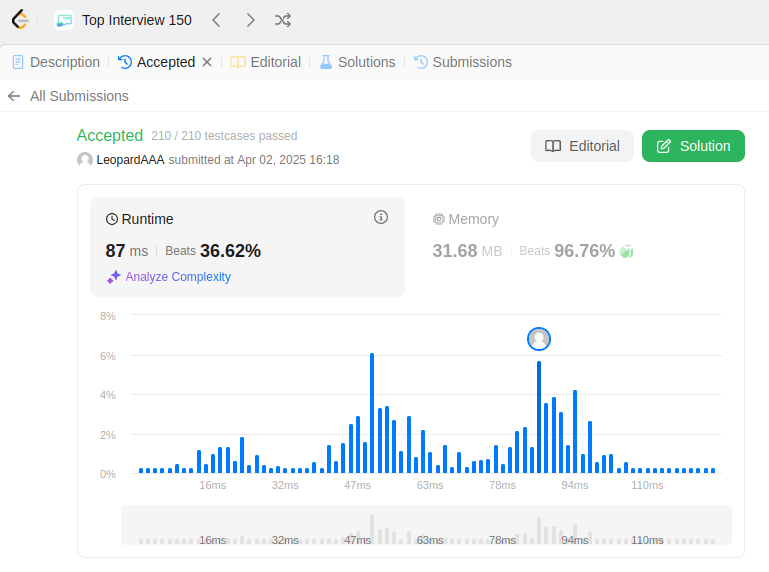
Task: Go to next problem arrow
Action: [250, 20]
